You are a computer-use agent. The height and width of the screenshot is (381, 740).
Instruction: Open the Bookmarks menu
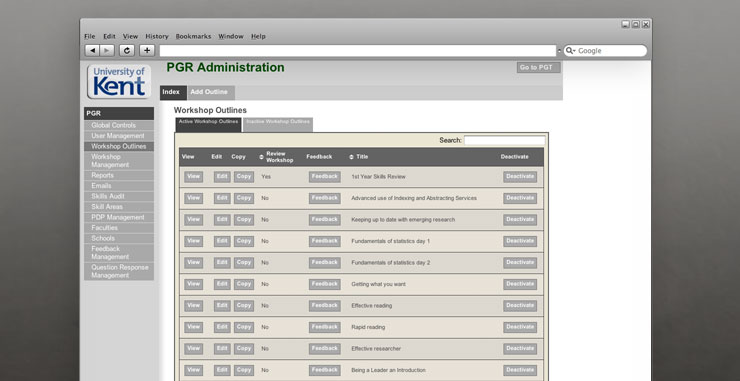tap(193, 36)
